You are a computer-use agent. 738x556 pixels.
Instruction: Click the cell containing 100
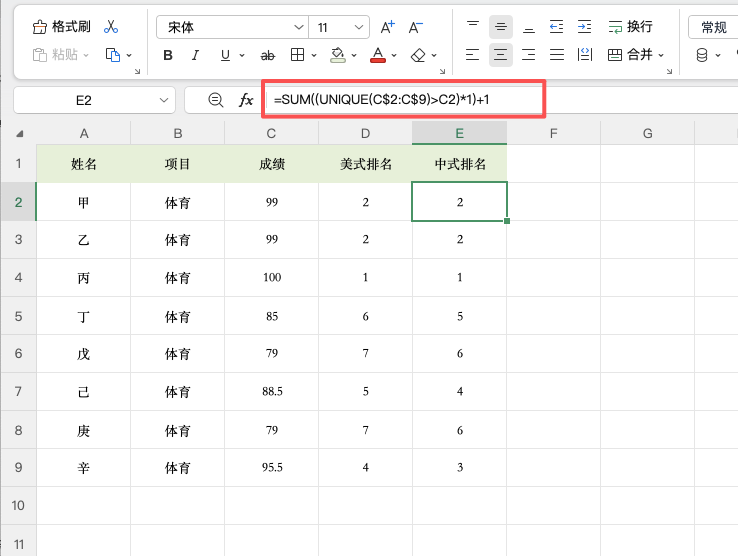coord(272,277)
